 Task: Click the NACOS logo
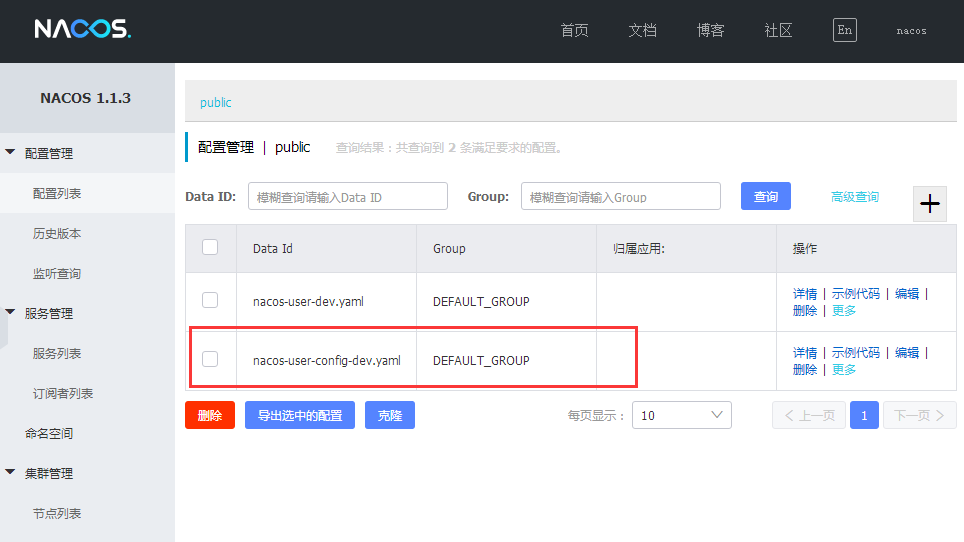point(82,29)
